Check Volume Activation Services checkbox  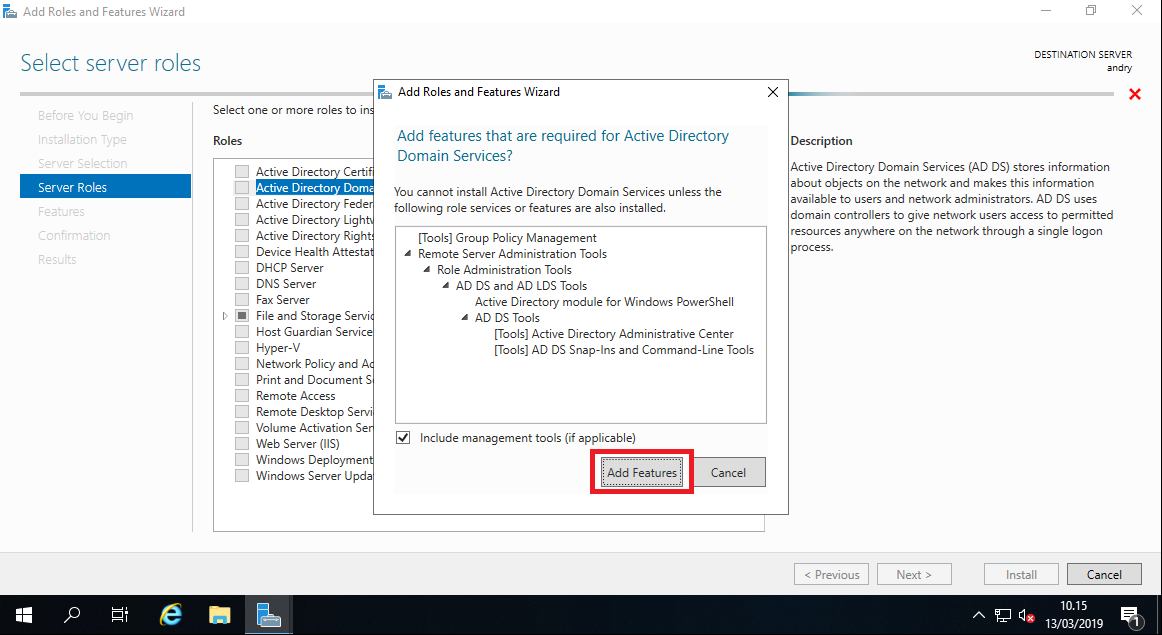pyautogui.click(x=242, y=428)
